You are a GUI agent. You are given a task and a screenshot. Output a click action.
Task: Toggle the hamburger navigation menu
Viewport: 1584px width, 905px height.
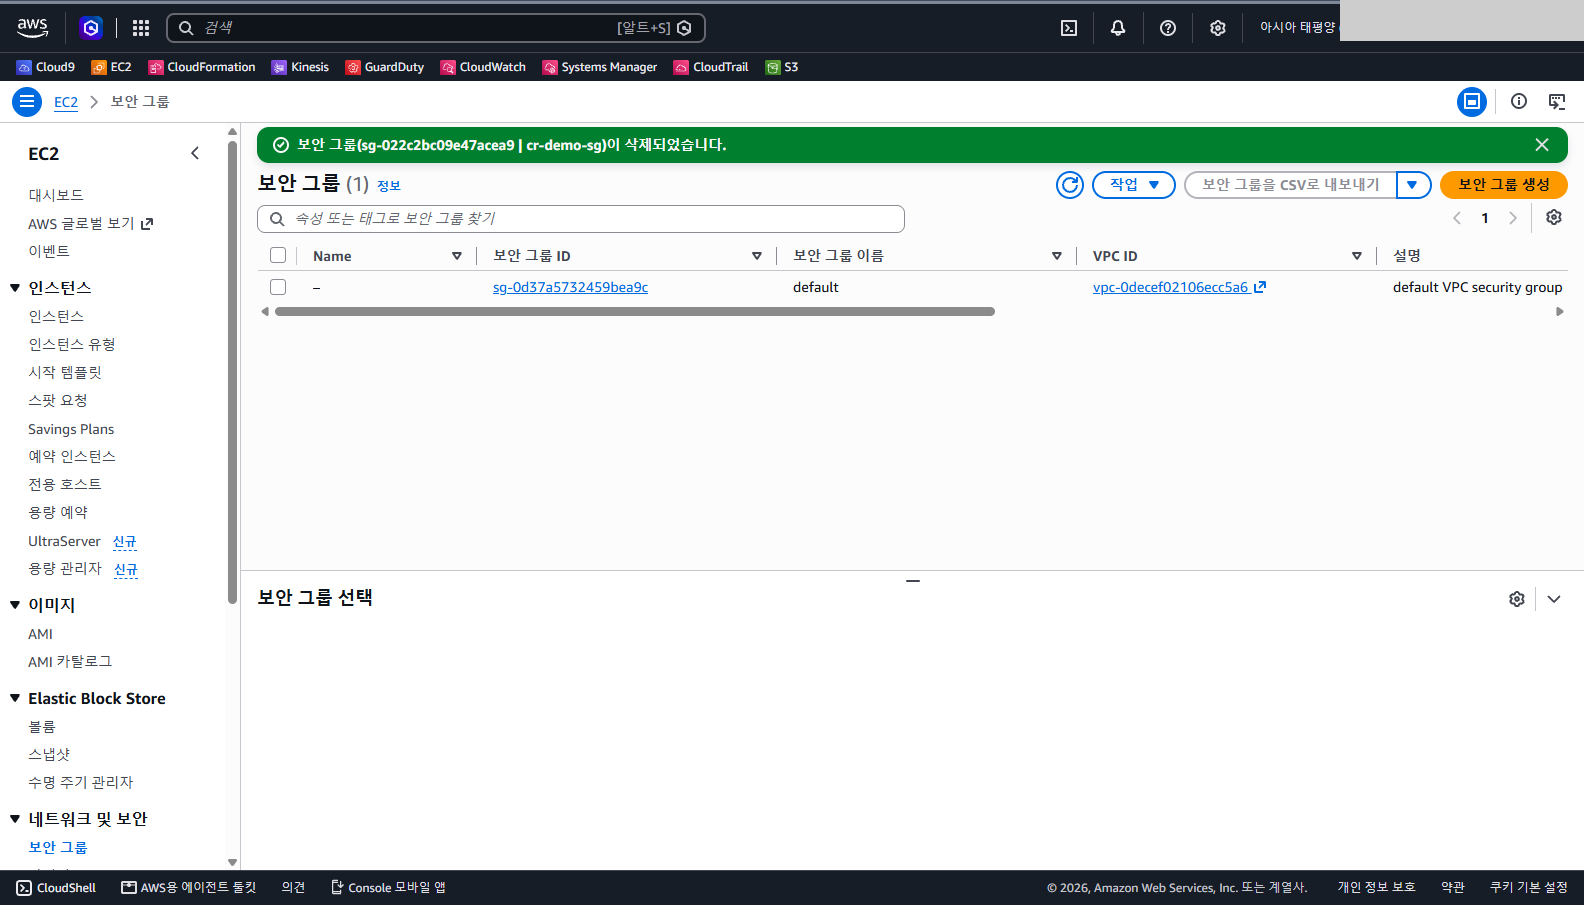tap(27, 102)
